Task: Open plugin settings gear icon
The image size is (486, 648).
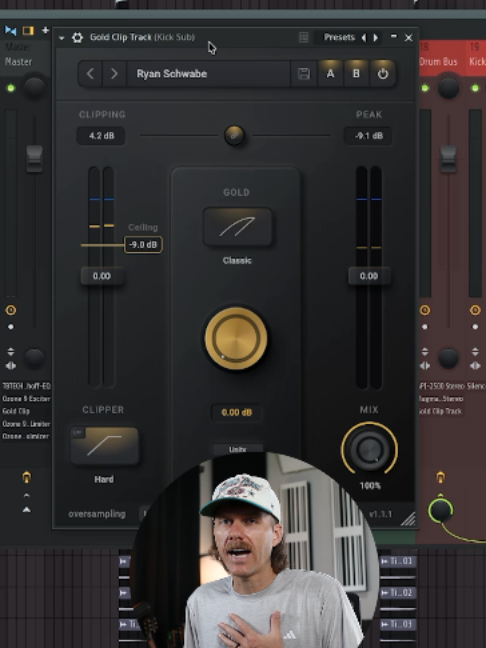Action: [77, 38]
